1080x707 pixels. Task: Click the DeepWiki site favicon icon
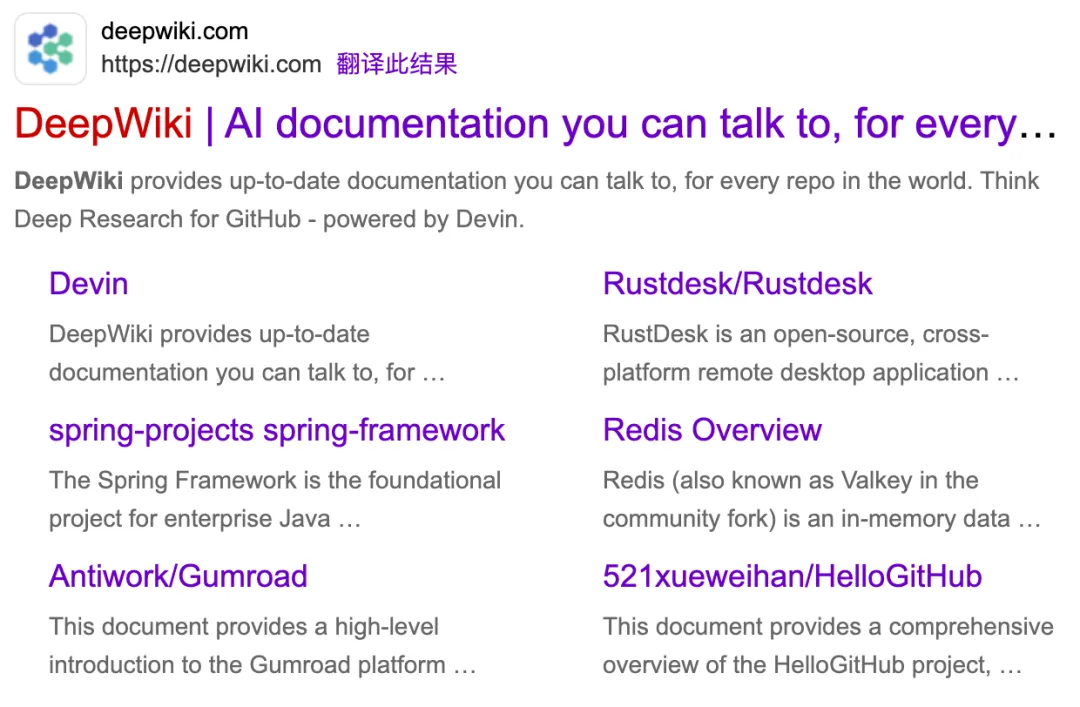pos(50,49)
